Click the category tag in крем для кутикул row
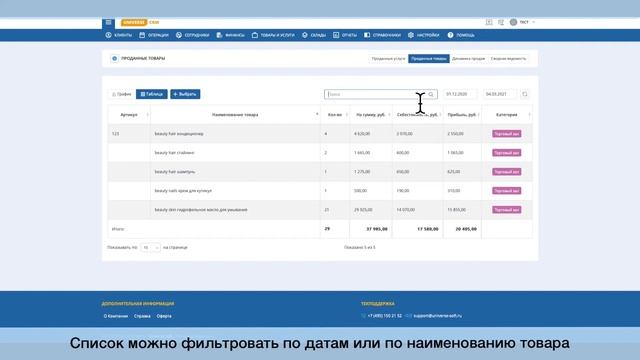Screen dimensions: 640x360 (x=507, y=191)
